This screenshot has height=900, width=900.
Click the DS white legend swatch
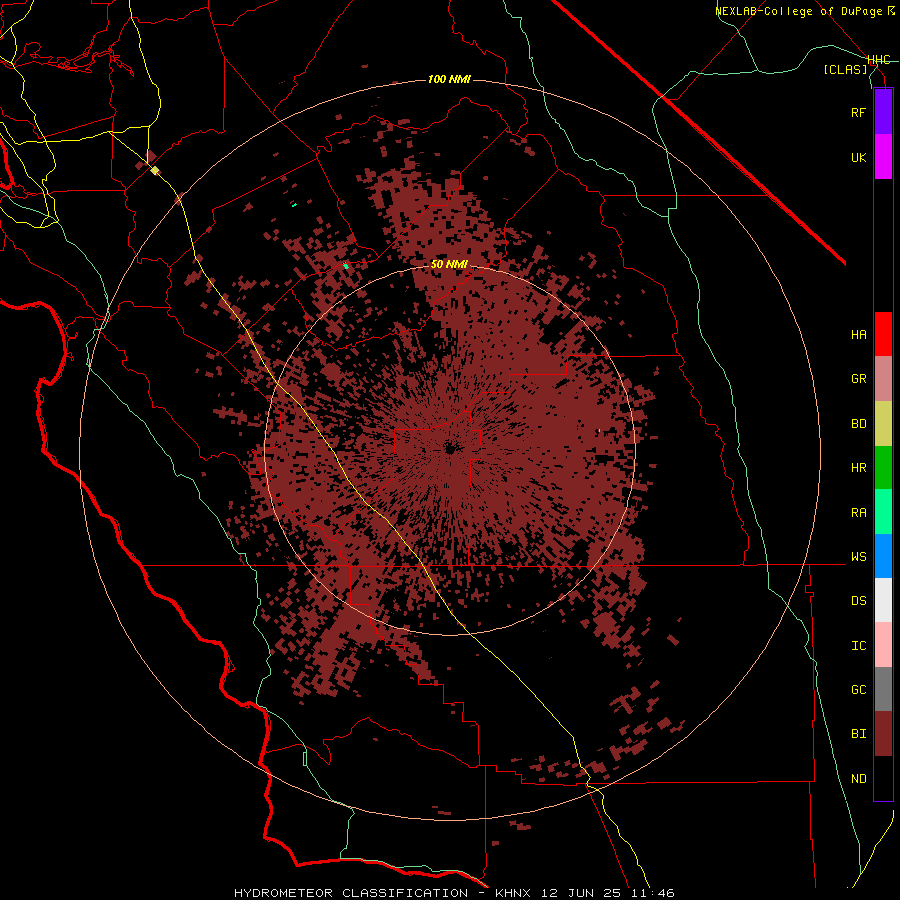pos(883,600)
